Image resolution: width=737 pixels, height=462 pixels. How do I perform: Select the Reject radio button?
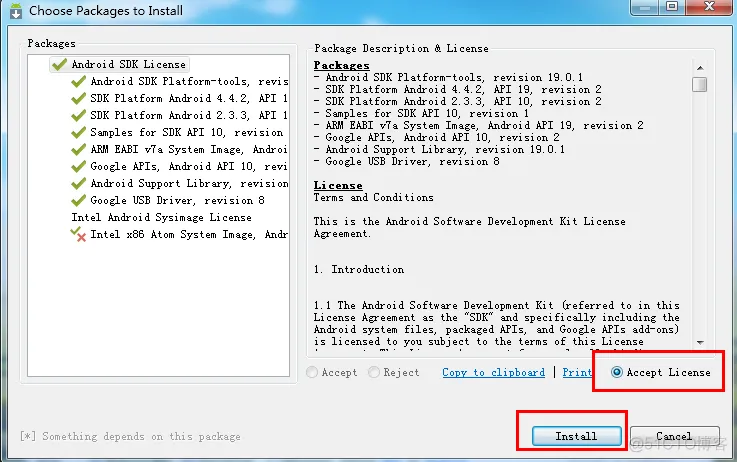pyautogui.click(x=374, y=372)
